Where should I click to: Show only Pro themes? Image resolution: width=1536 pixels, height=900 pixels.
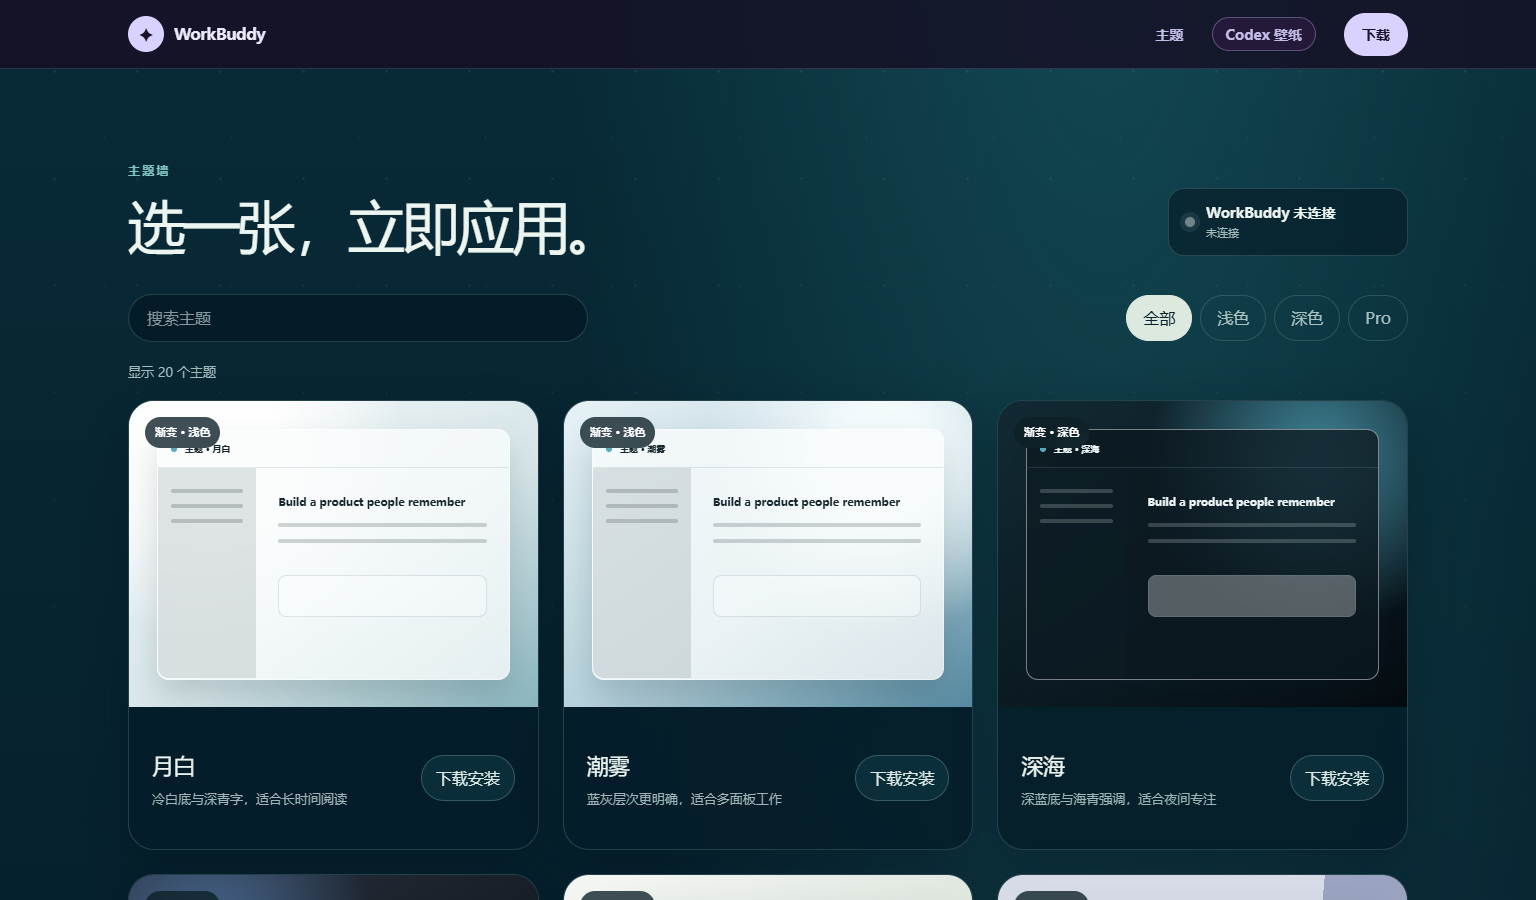pos(1378,318)
